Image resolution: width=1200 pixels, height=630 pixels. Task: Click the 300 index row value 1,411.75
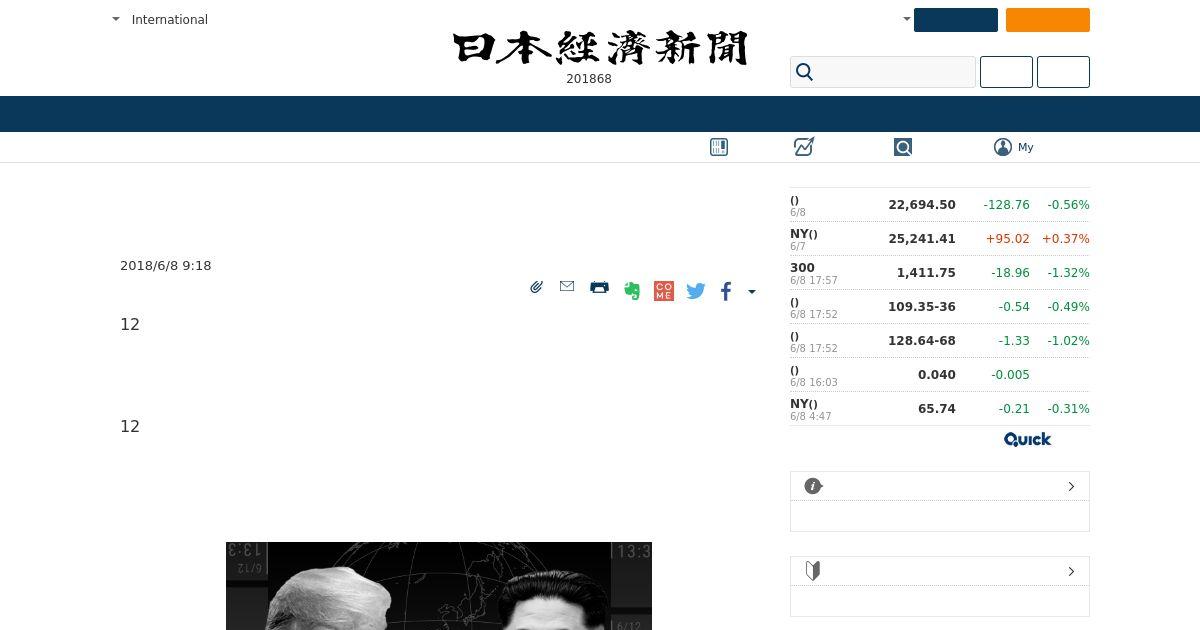click(x=926, y=273)
